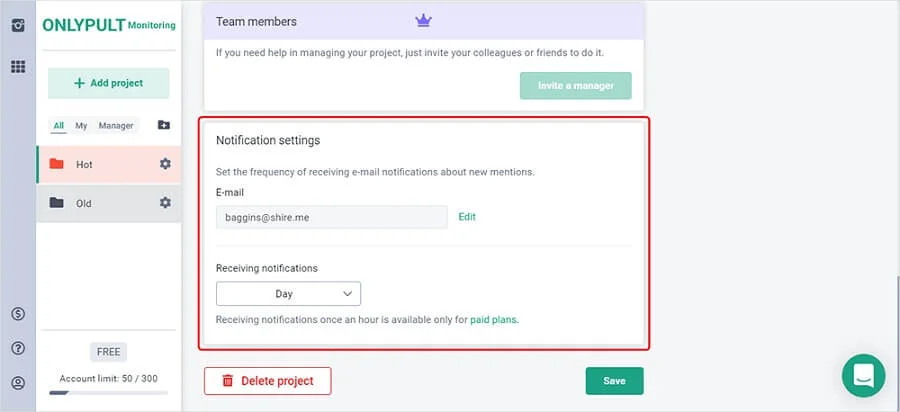Switch to the Manager projects tab

coord(116,126)
